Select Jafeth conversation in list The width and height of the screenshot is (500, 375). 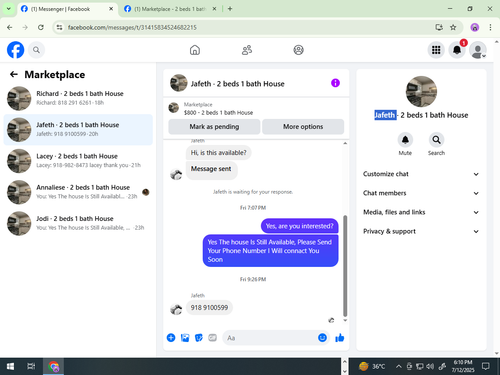click(78, 130)
